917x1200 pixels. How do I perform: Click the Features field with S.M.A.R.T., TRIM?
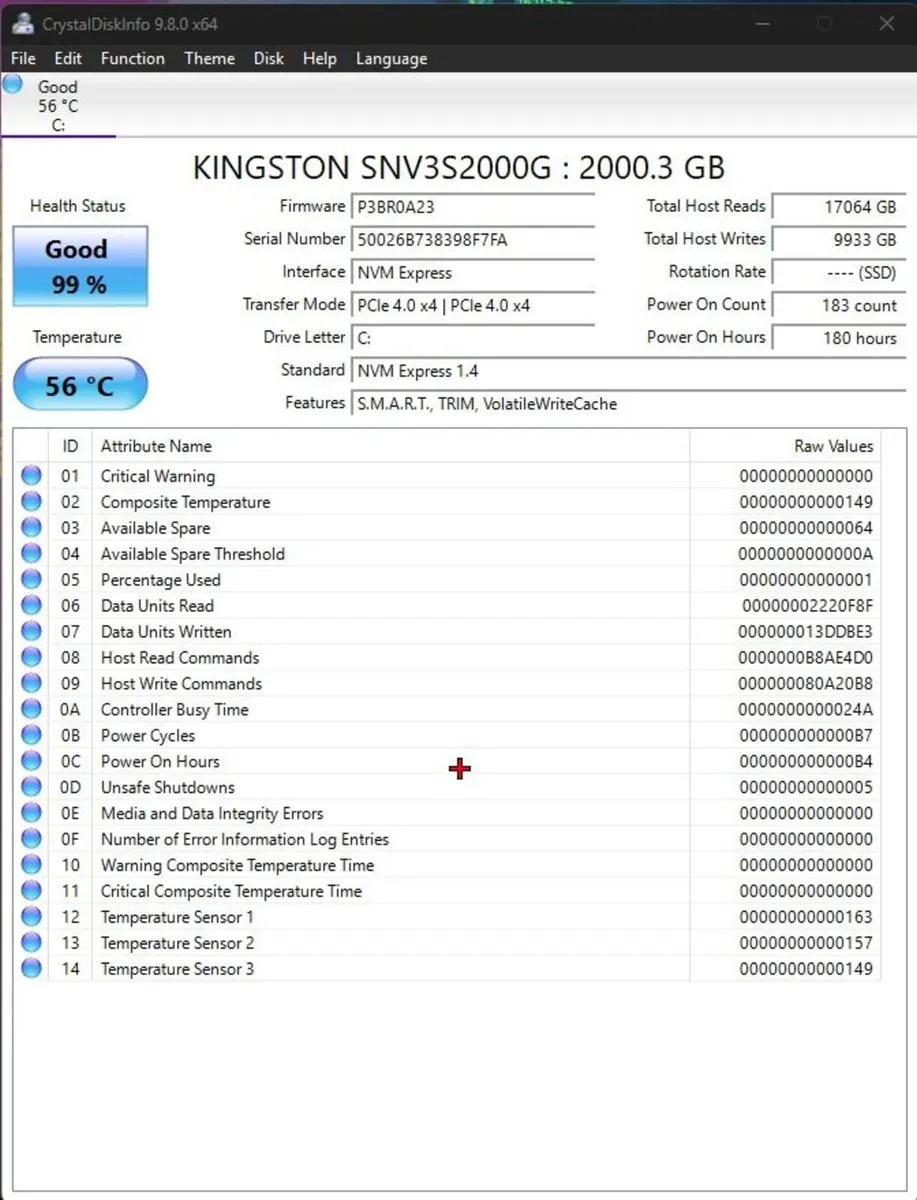coord(629,404)
